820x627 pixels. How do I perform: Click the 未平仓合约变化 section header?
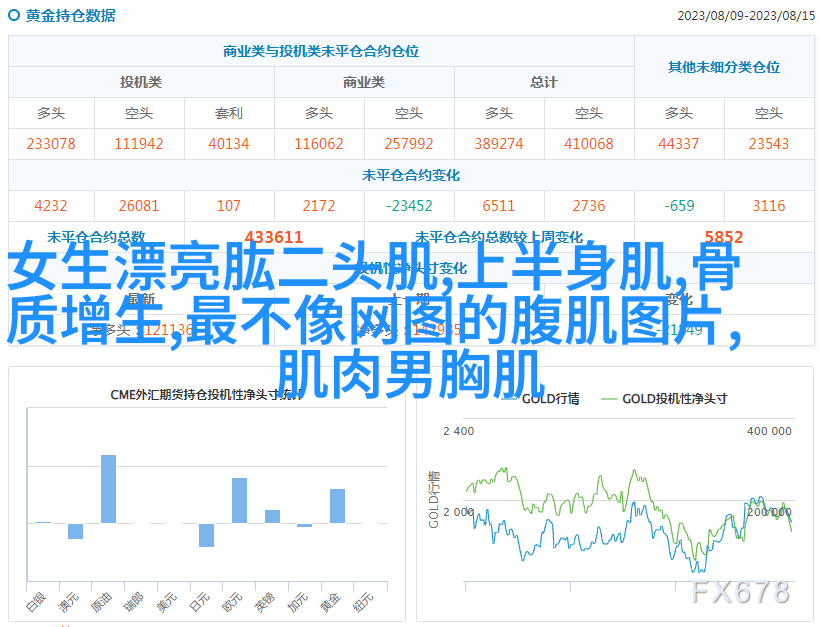point(410,175)
